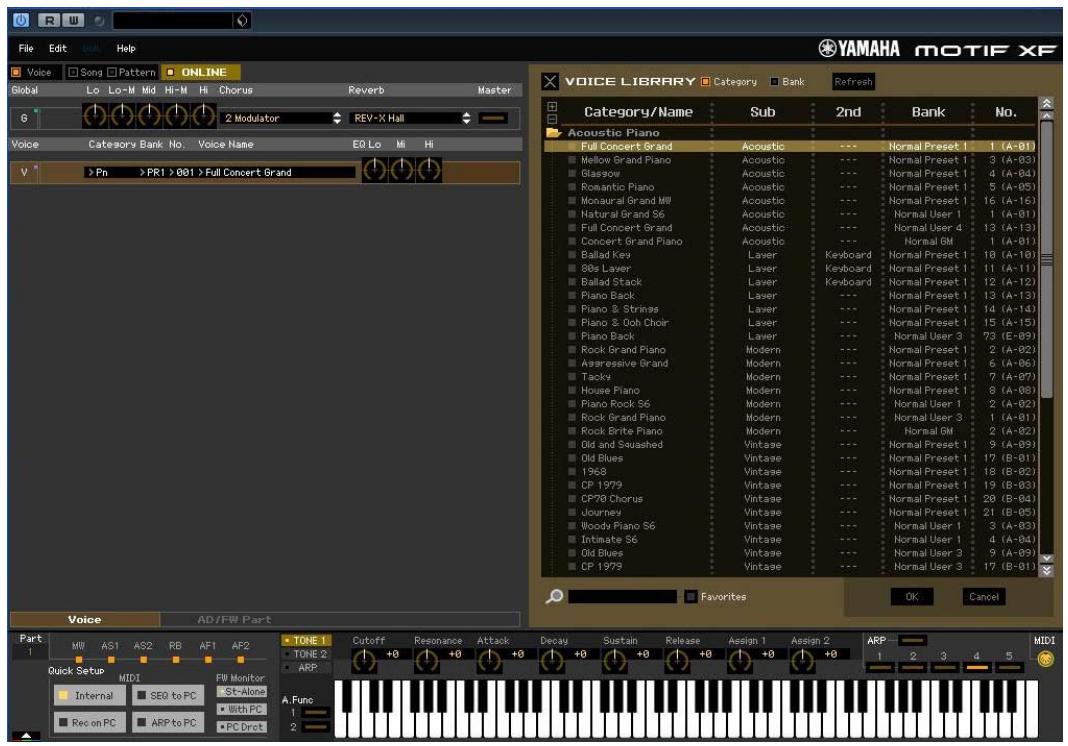Click the Resonance knob
1068x746 pixels.
click(x=426, y=659)
